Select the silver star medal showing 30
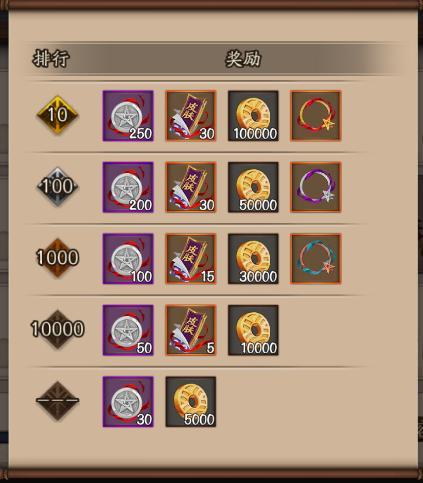The width and height of the screenshot is (423, 483). pyautogui.click(x=128, y=402)
